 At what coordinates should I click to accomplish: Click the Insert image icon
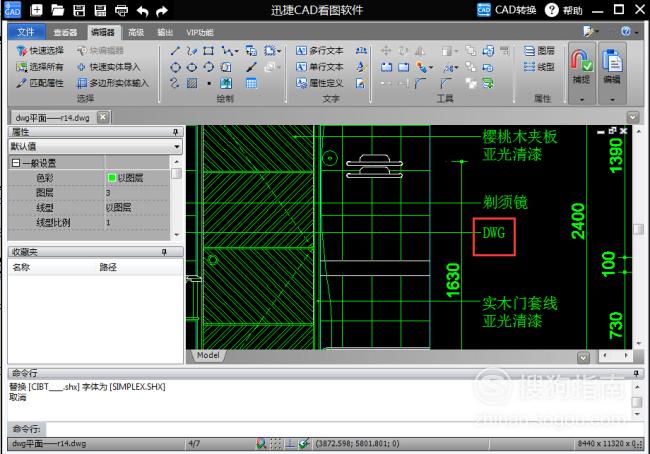coord(226,83)
